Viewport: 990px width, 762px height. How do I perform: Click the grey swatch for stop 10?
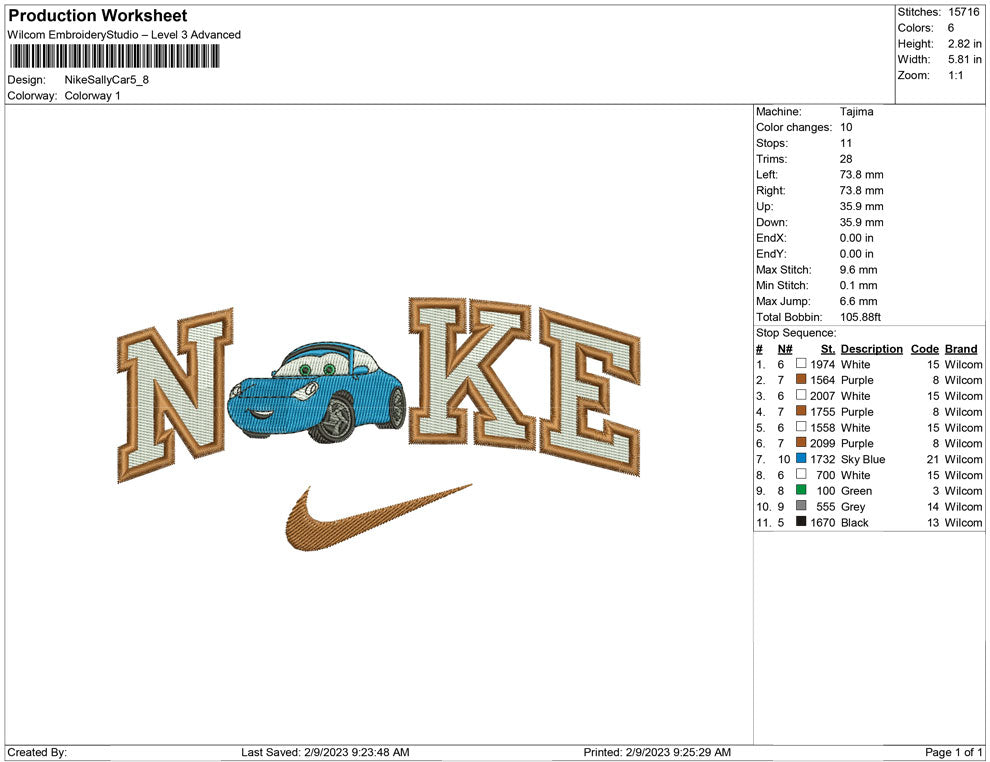(x=801, y=506)
